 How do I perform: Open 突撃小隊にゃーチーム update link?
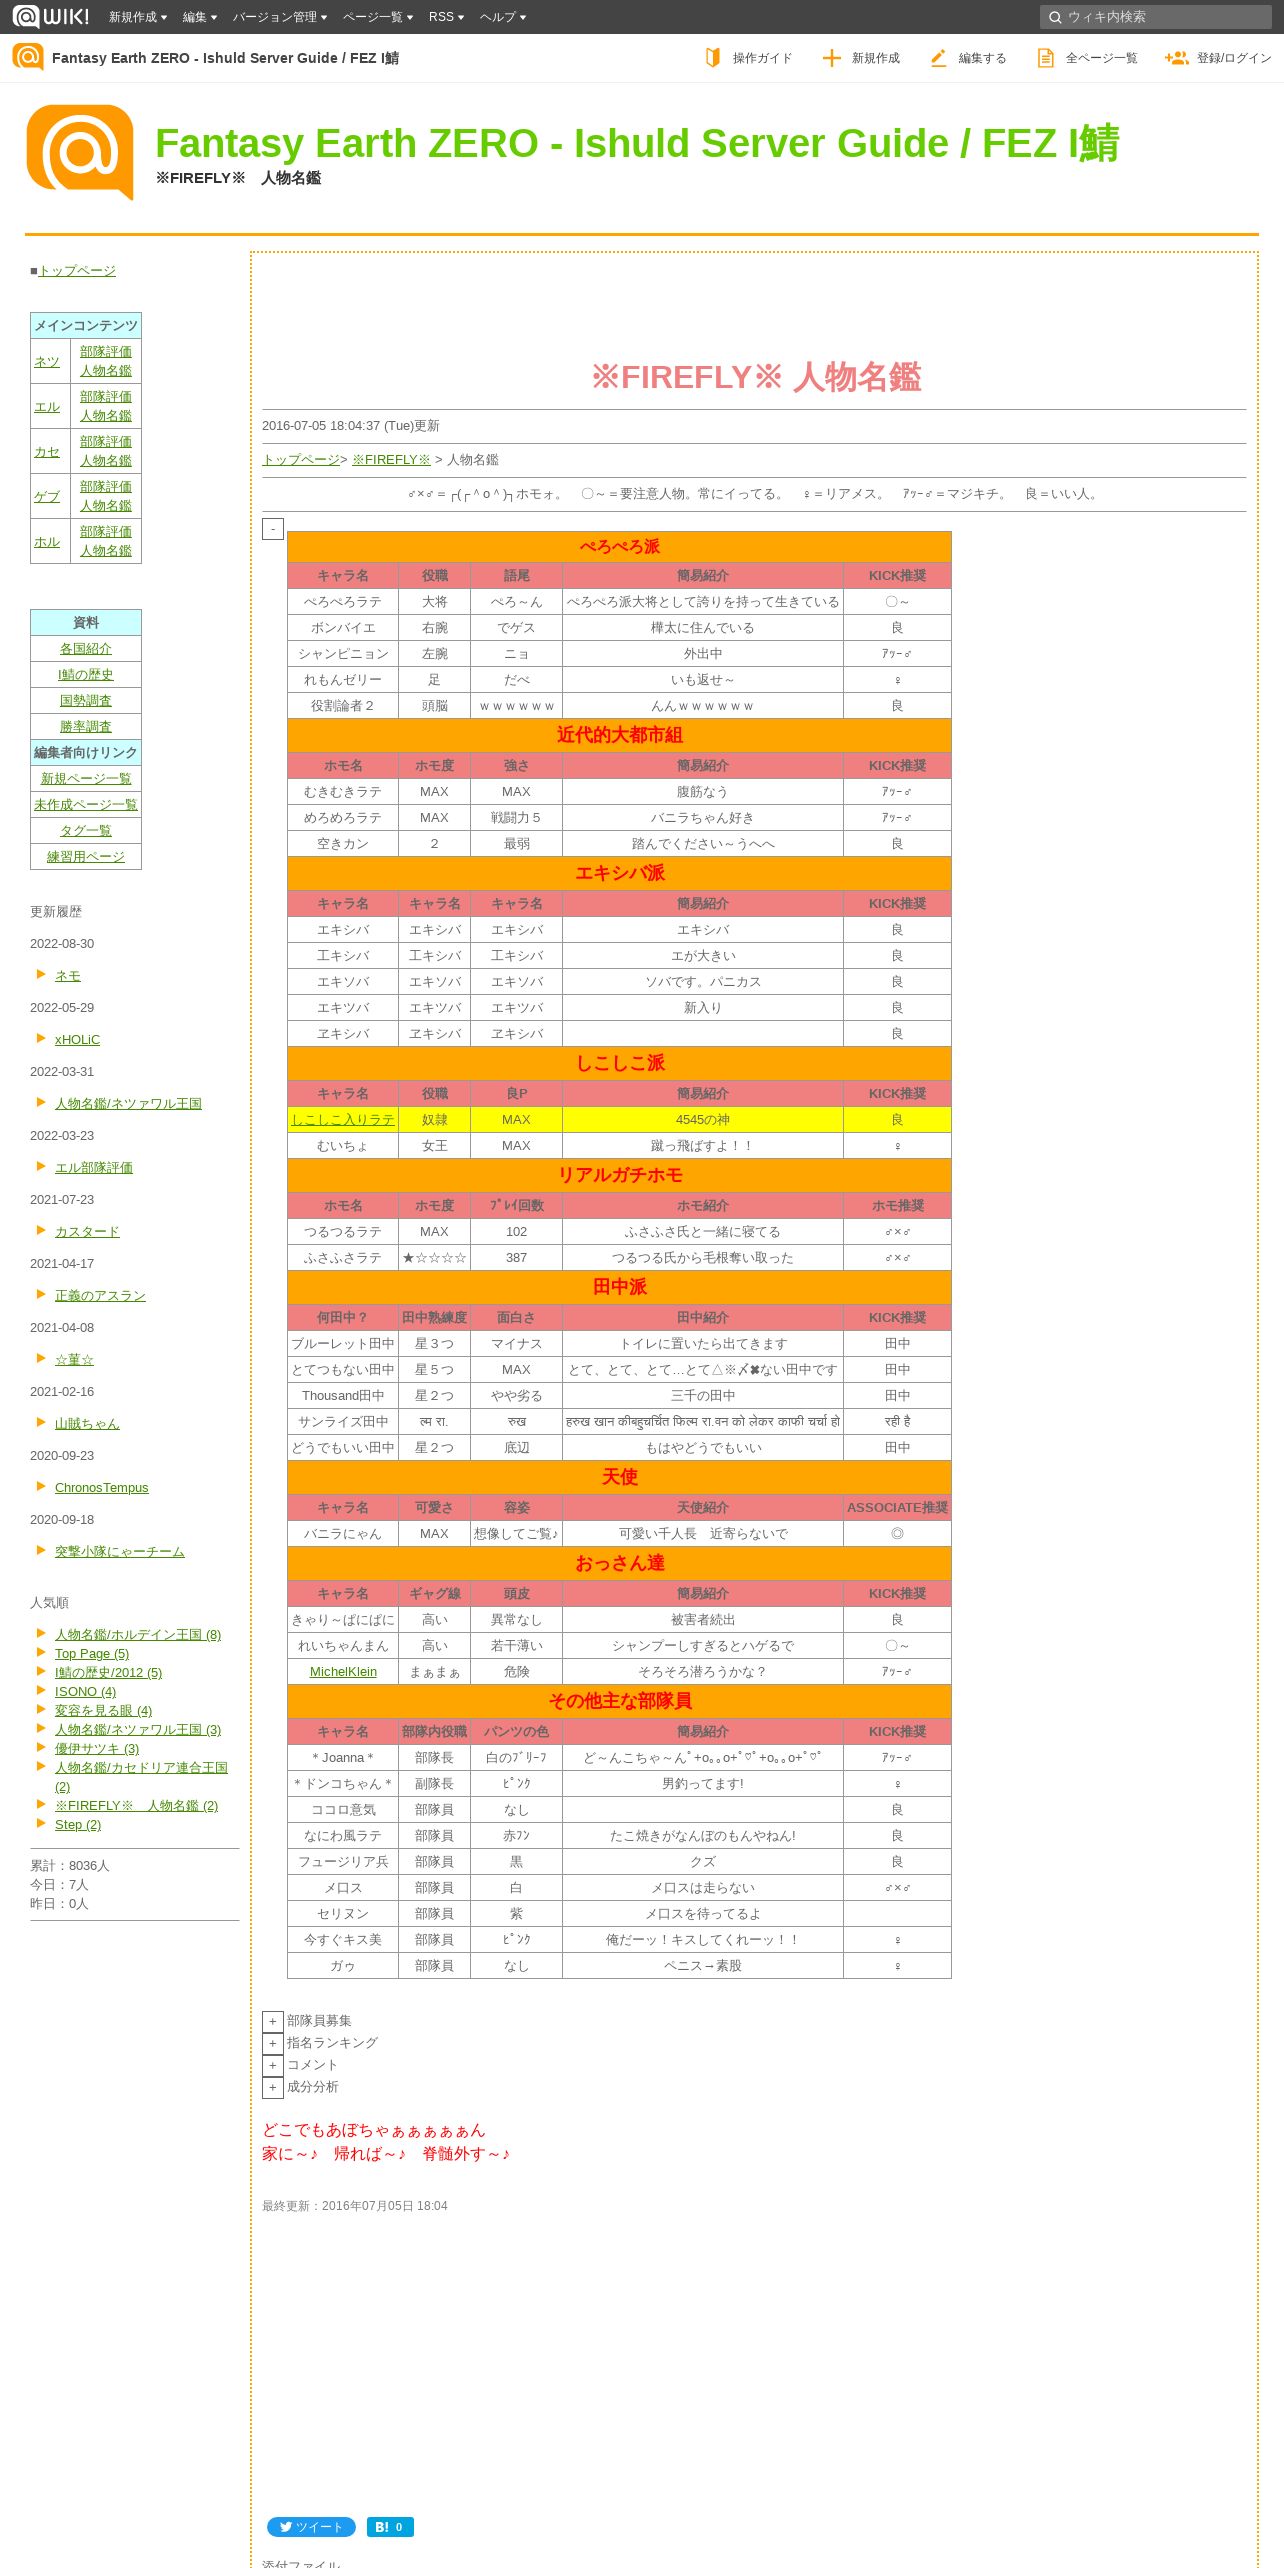click(x=120, y=1552)
